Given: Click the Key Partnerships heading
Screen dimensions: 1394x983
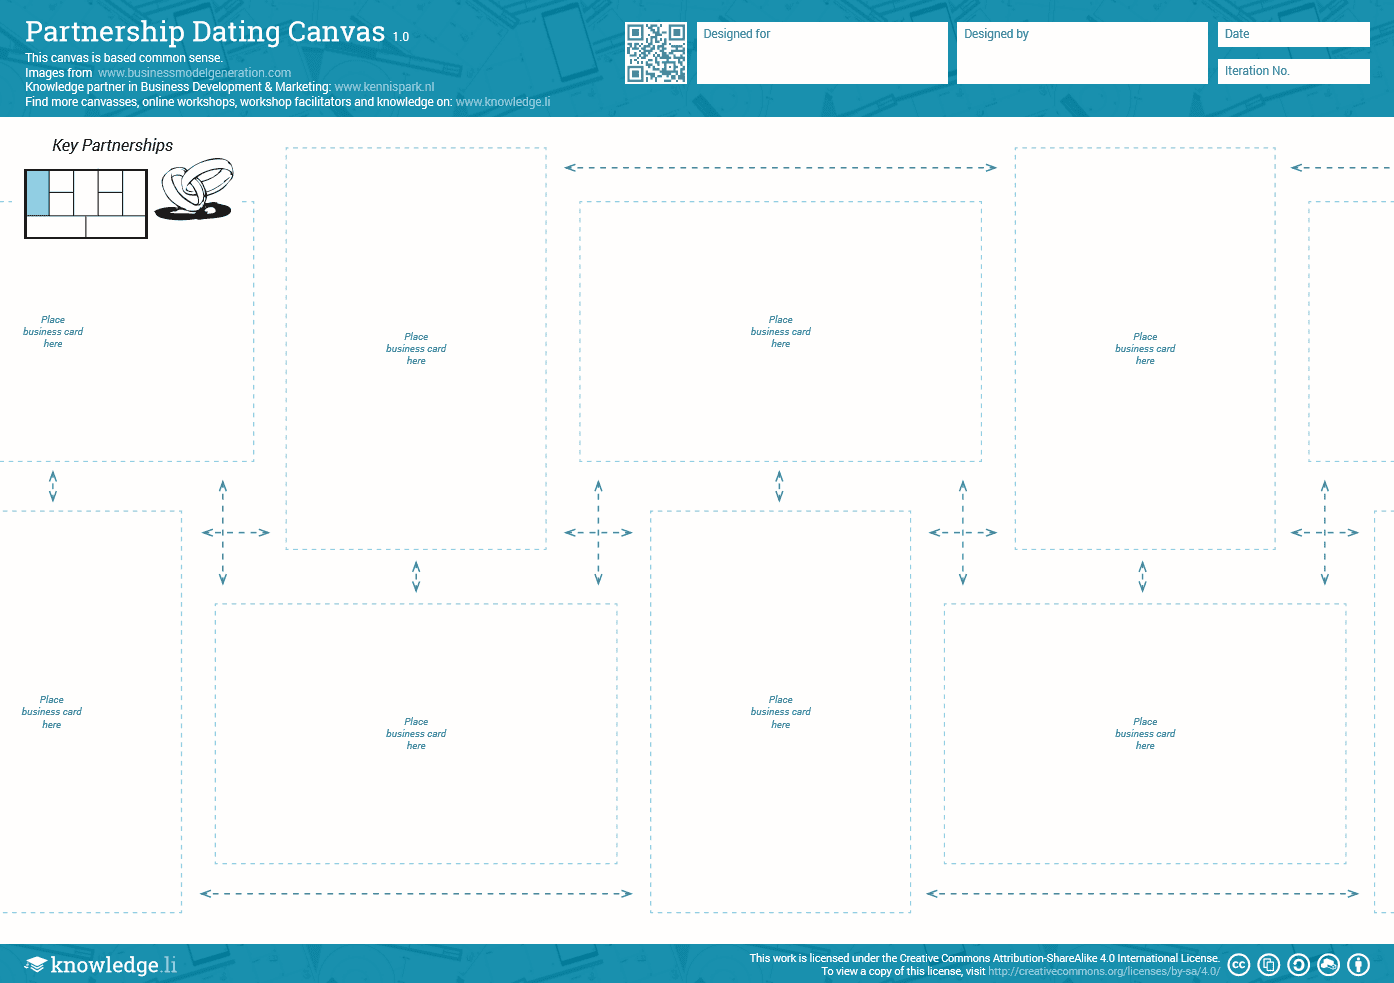Looking at the screenshot, I should click(113, 145).
